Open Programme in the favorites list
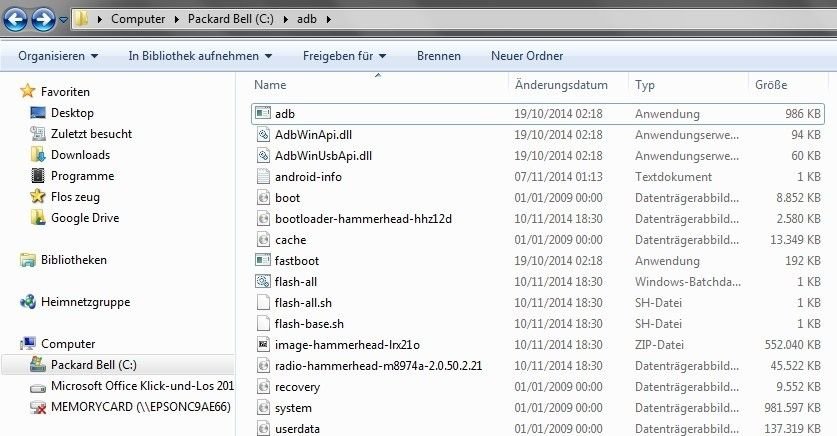Screen dimensions: 837x436 pos(82,176)
